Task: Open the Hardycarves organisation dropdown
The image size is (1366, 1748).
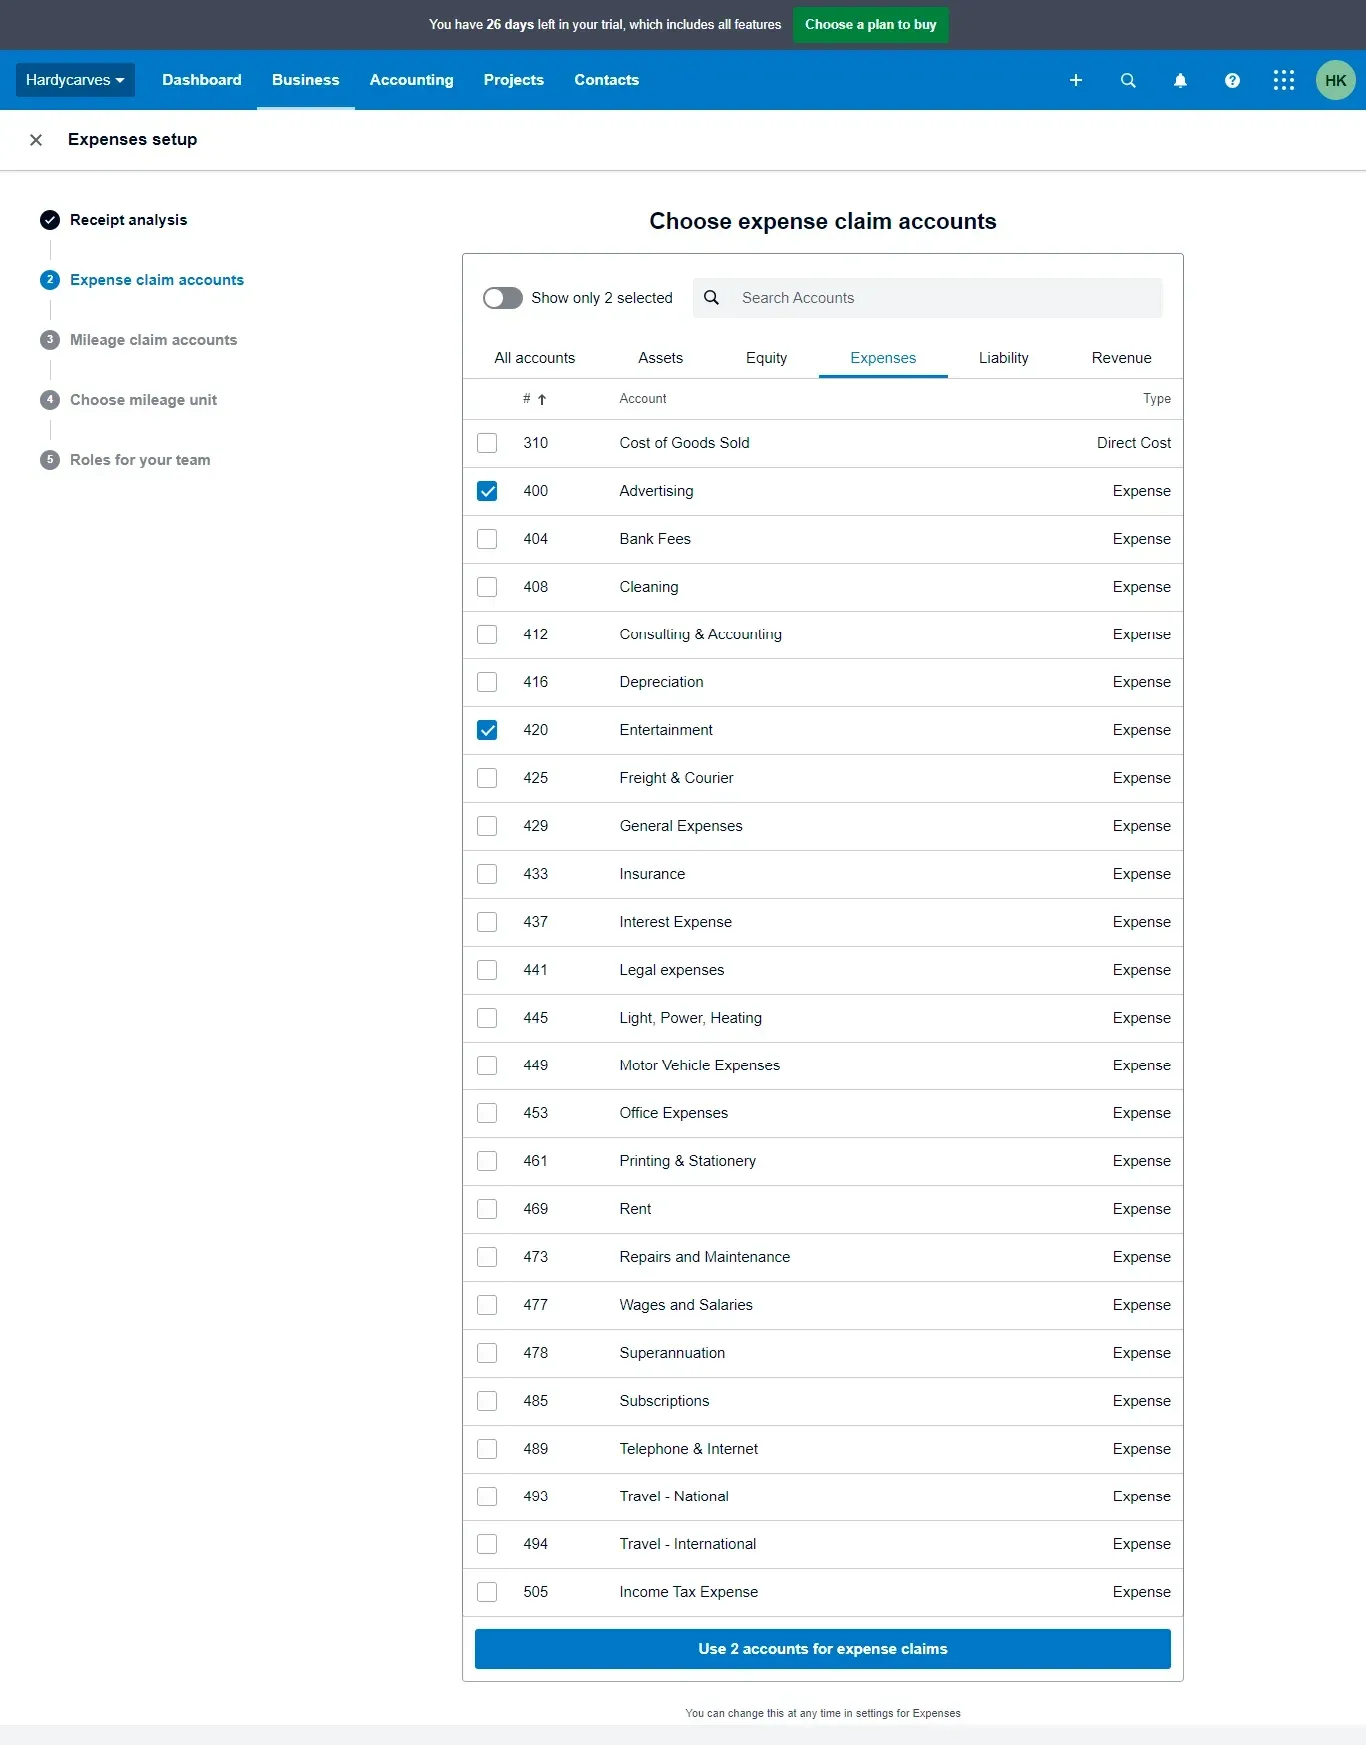Action: [75, 80]
